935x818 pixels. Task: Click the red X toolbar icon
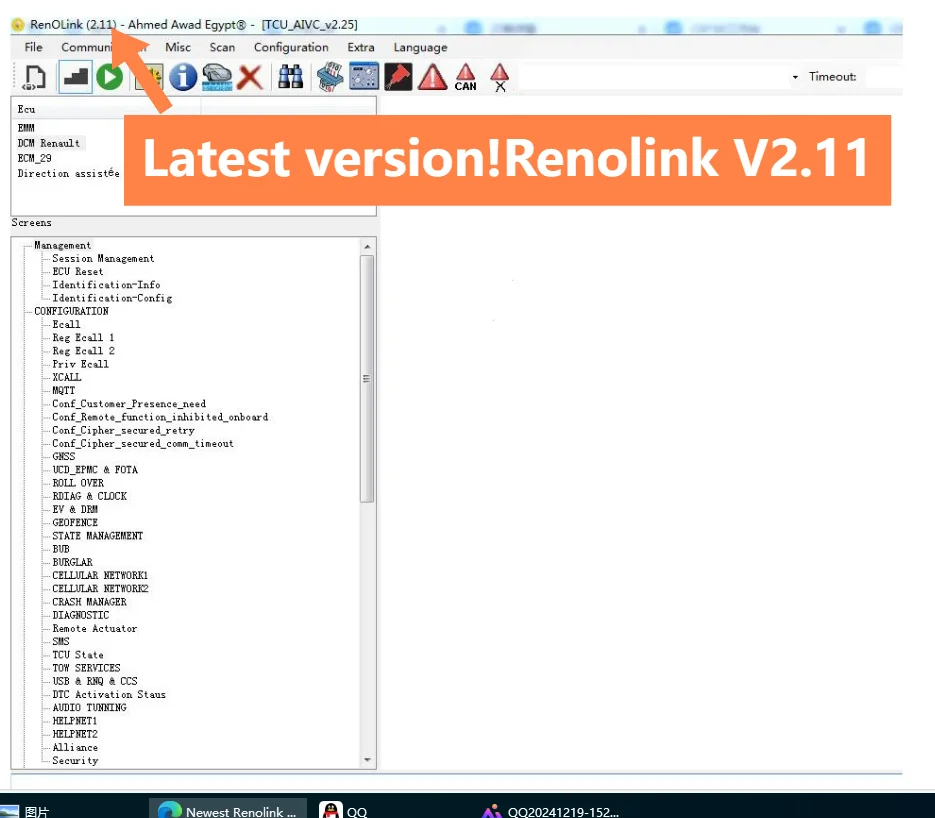[x=250, y=78]
